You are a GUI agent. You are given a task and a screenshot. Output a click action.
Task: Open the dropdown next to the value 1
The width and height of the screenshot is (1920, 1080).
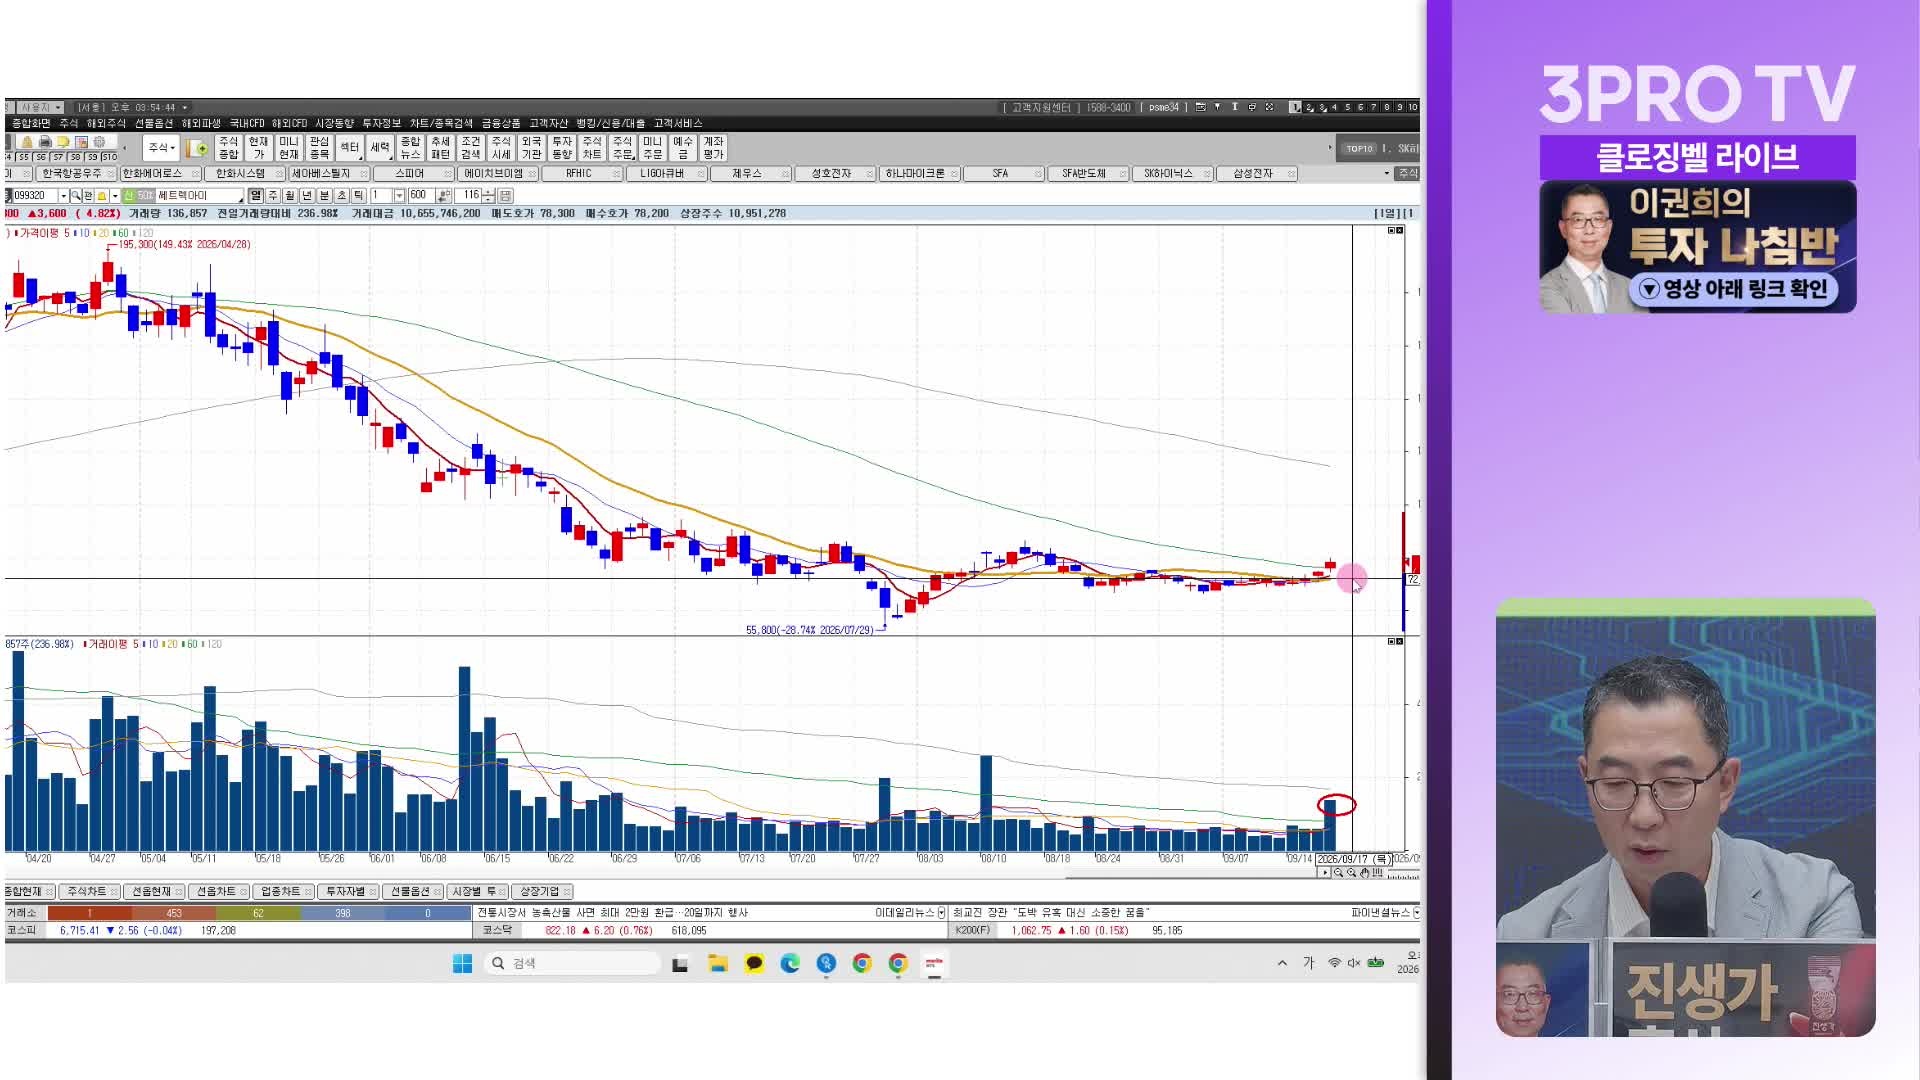coord(399,195)
